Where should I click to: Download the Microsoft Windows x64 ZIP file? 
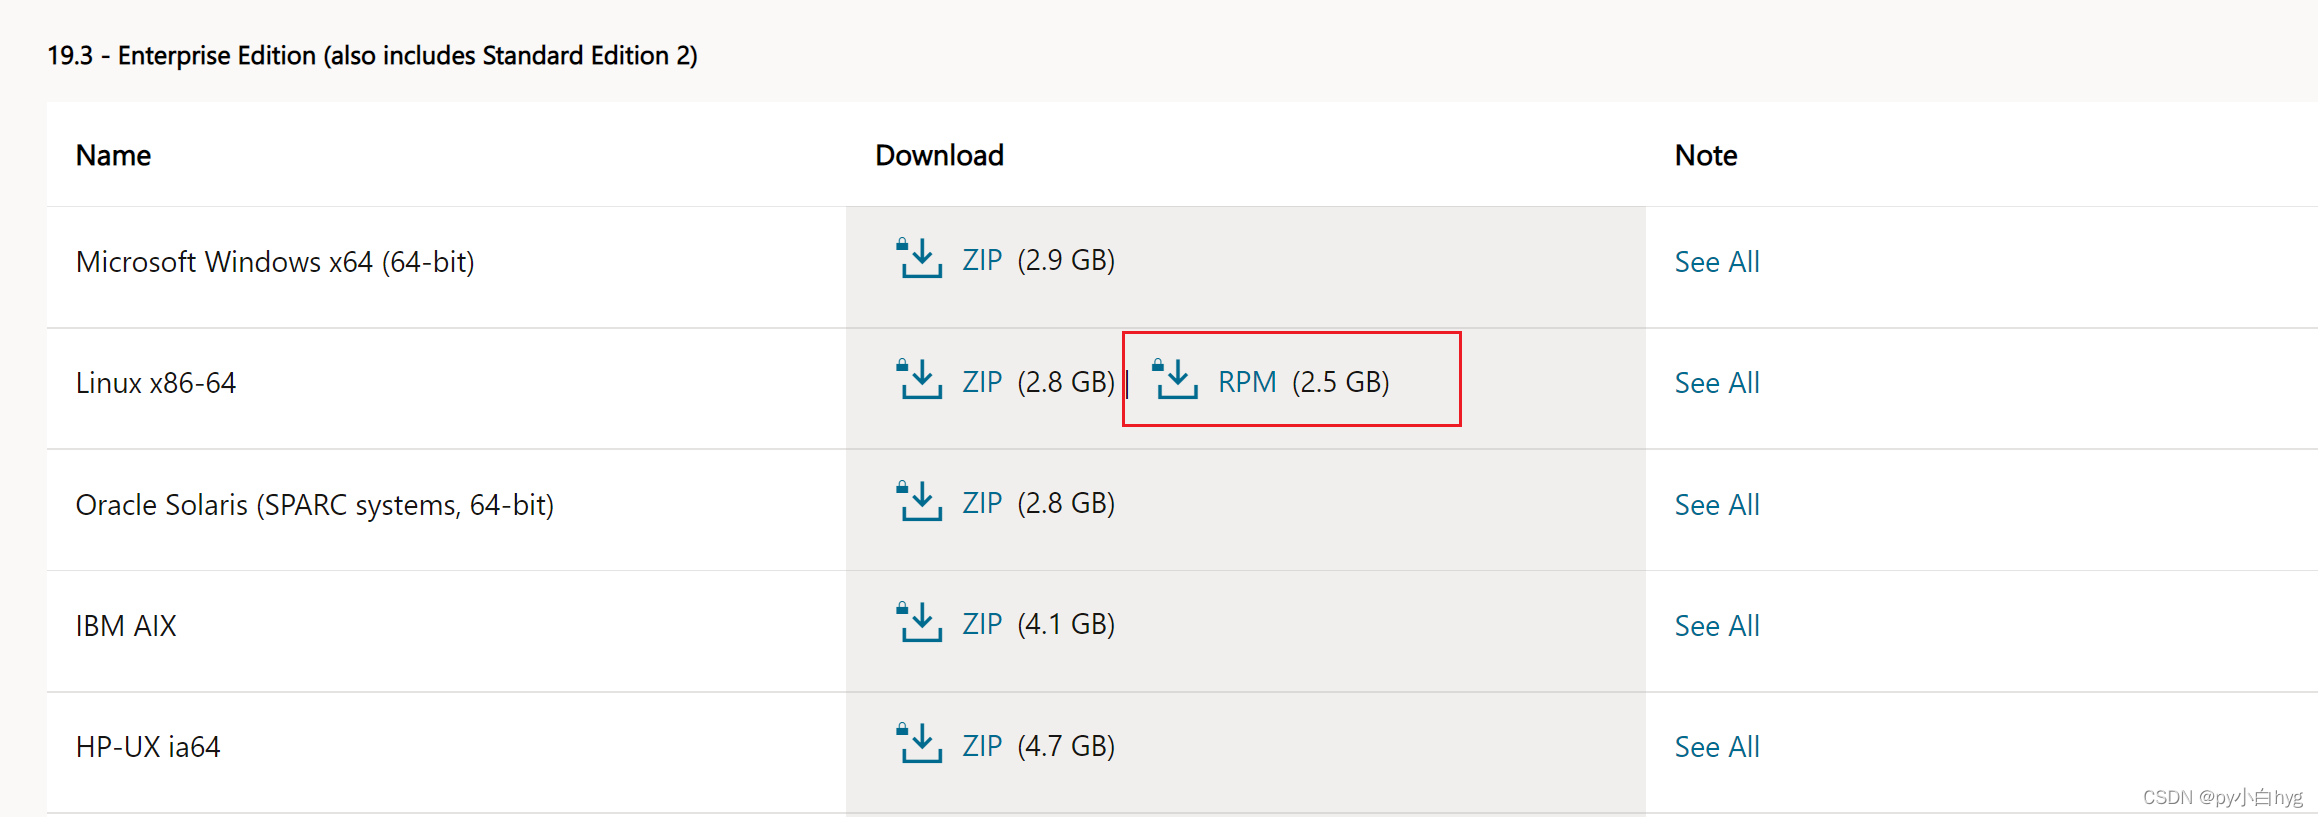point(981,260)
